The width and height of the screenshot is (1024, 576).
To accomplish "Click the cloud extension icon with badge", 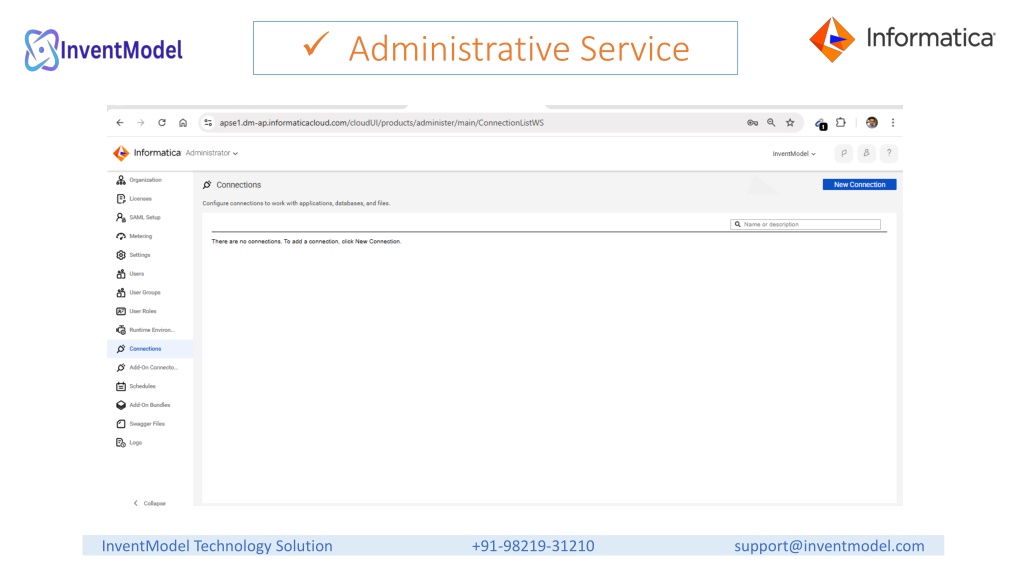I will [x=821, y=123].
